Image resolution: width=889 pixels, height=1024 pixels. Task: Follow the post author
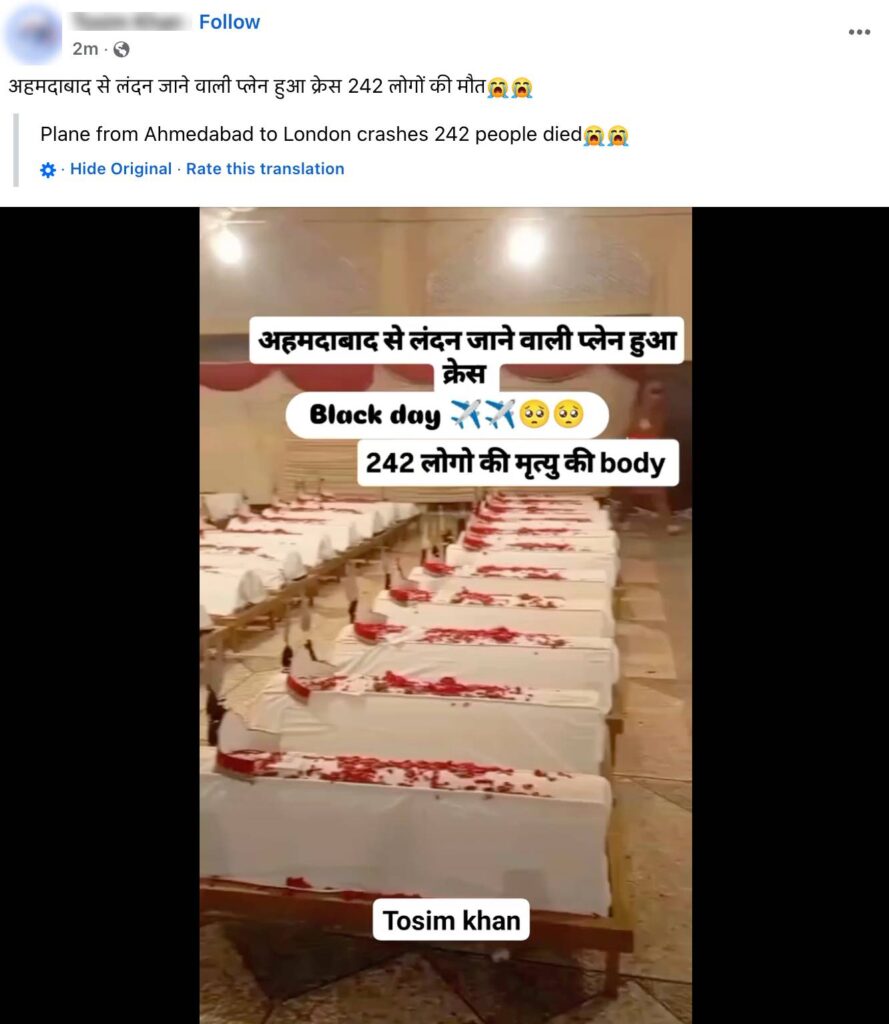[229, 22]
